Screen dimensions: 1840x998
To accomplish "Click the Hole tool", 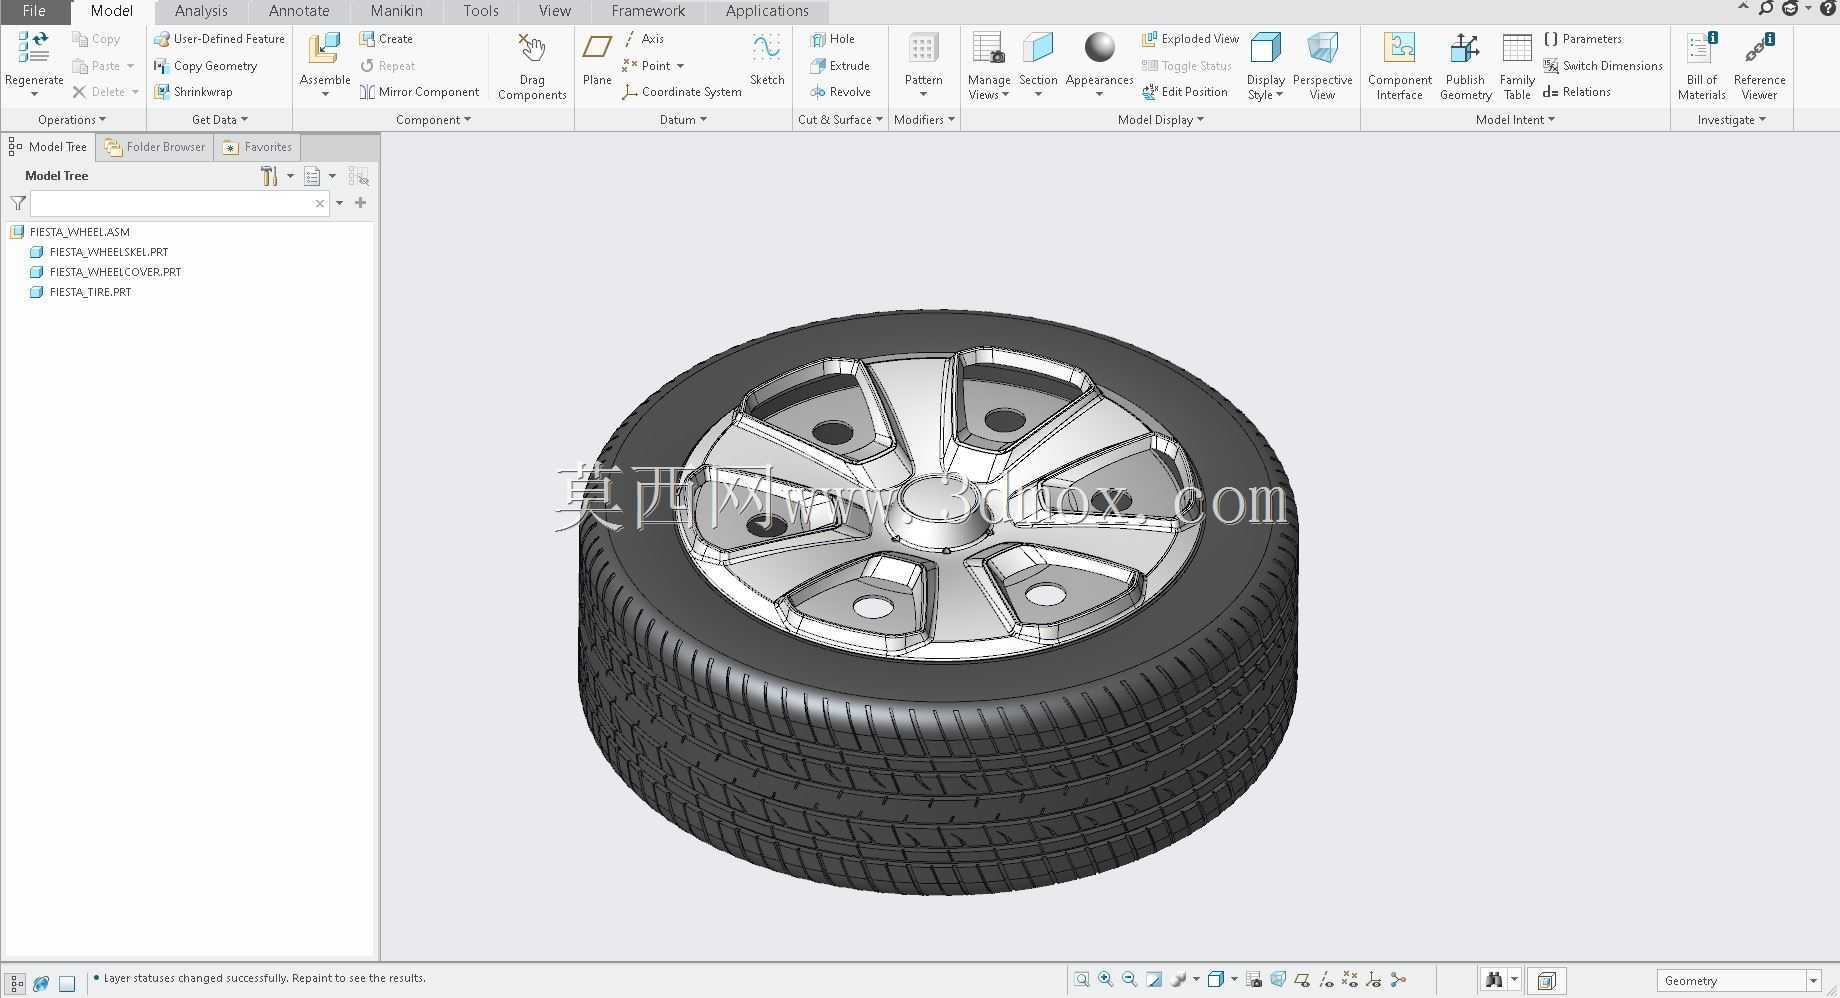I will 833,39.
